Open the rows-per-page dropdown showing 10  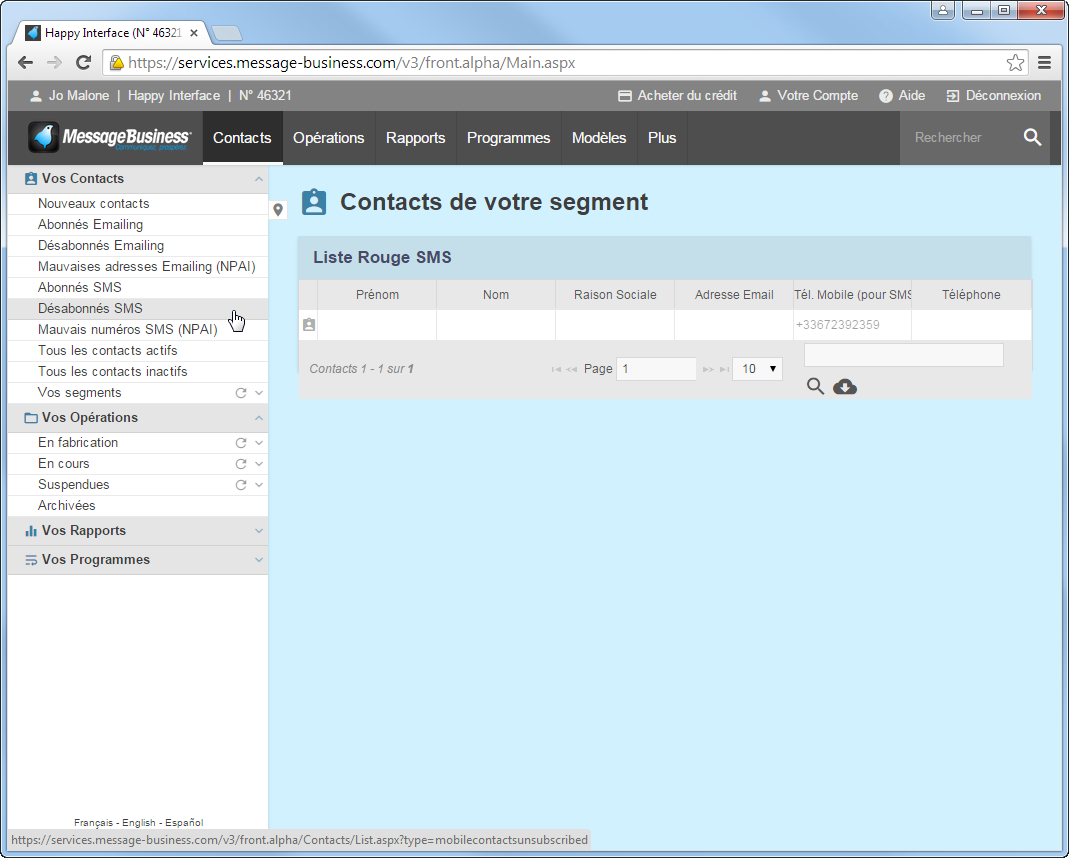pyautogui.click(x=757, y=369)
